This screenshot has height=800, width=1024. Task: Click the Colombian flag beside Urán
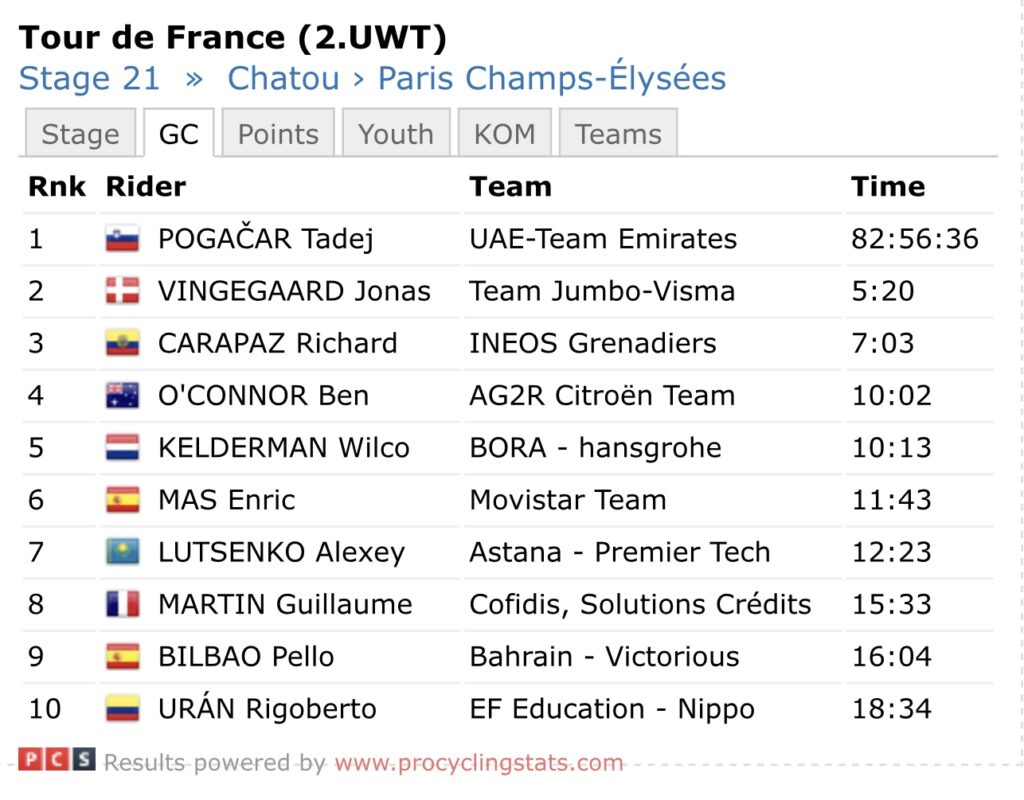(x=122, y=708)
